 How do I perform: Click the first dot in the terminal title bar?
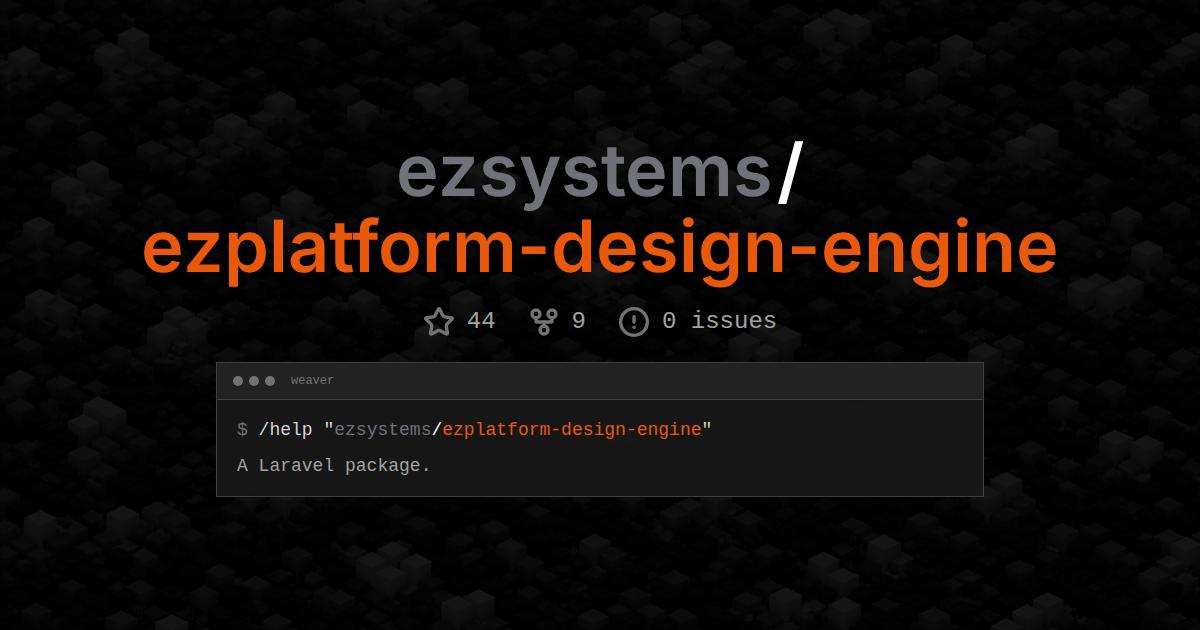[x=238, y=381]
